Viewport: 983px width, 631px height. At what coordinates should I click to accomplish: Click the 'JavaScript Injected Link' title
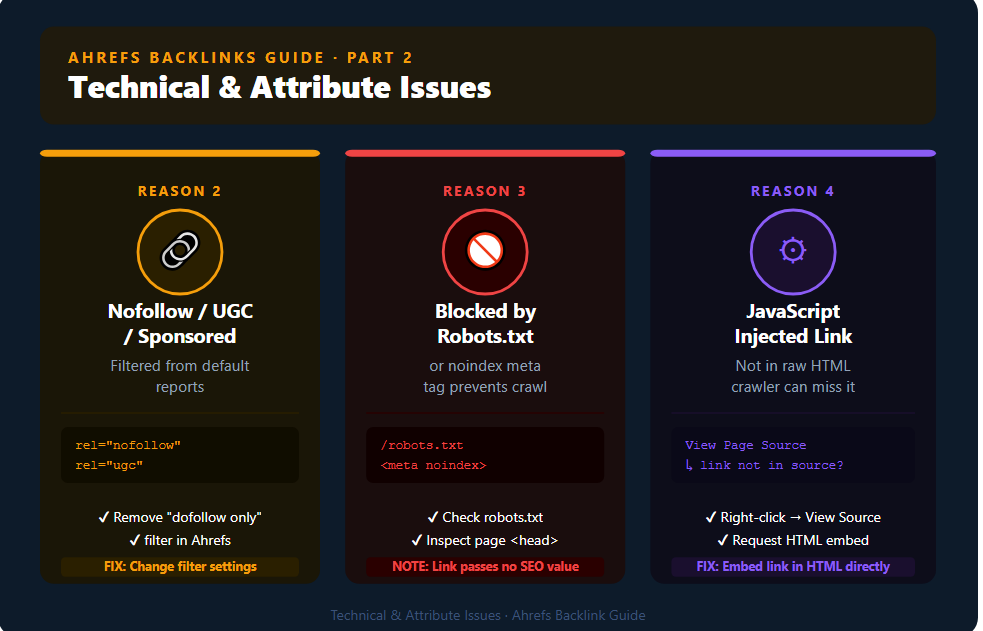tap(793, 323)
